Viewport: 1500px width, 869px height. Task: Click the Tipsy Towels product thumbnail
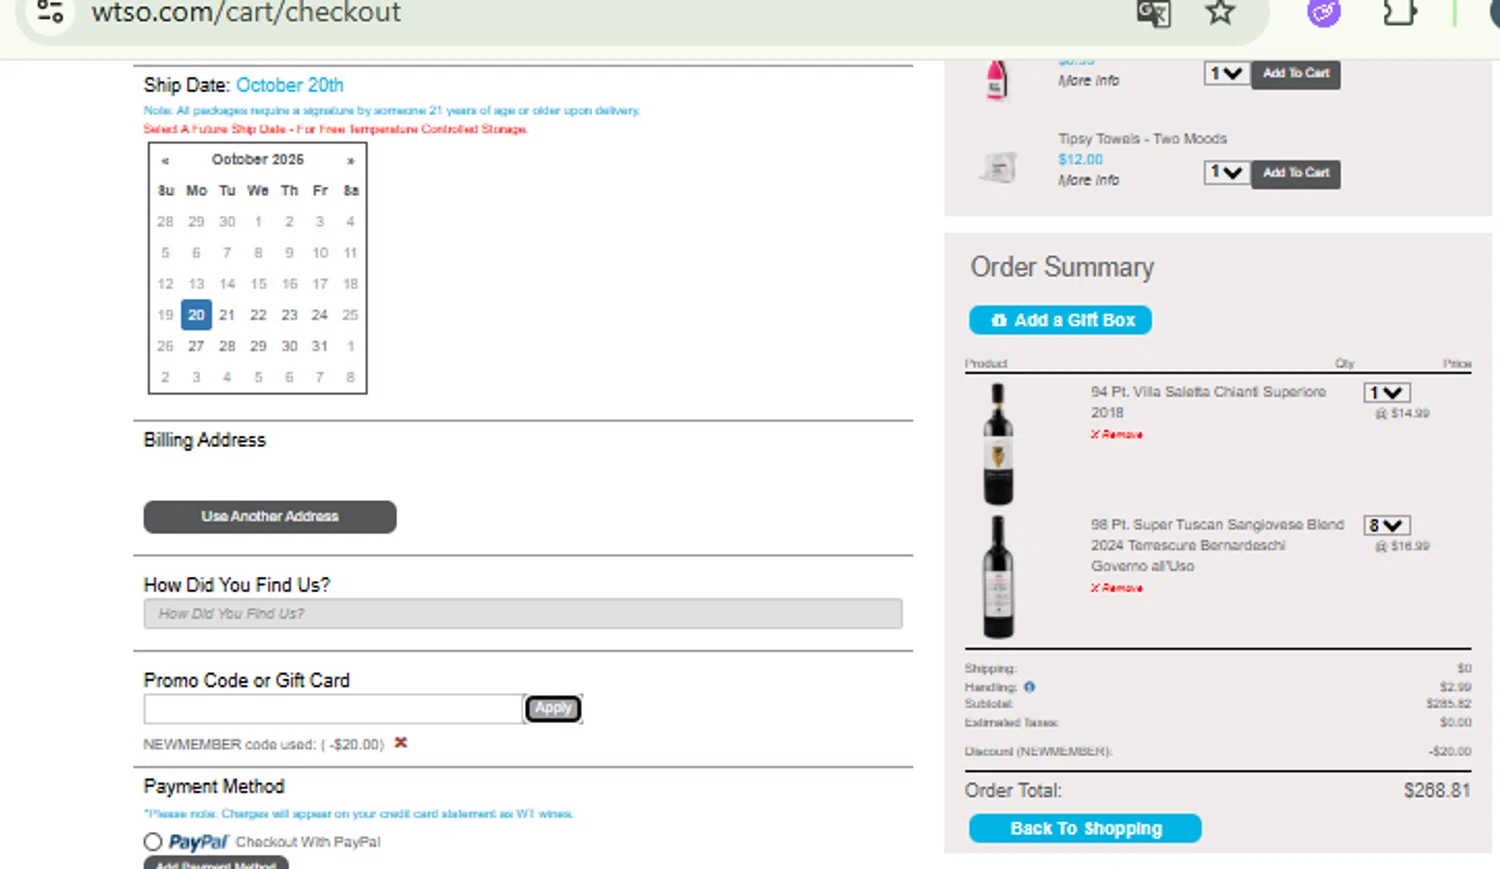point(998,168)
